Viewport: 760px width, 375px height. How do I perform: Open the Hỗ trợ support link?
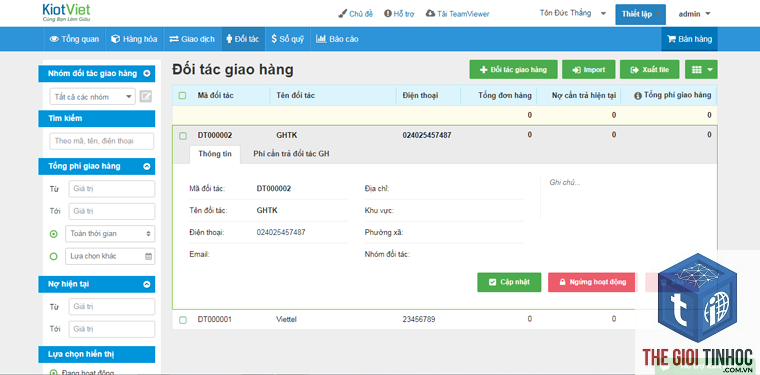[399, 14]
